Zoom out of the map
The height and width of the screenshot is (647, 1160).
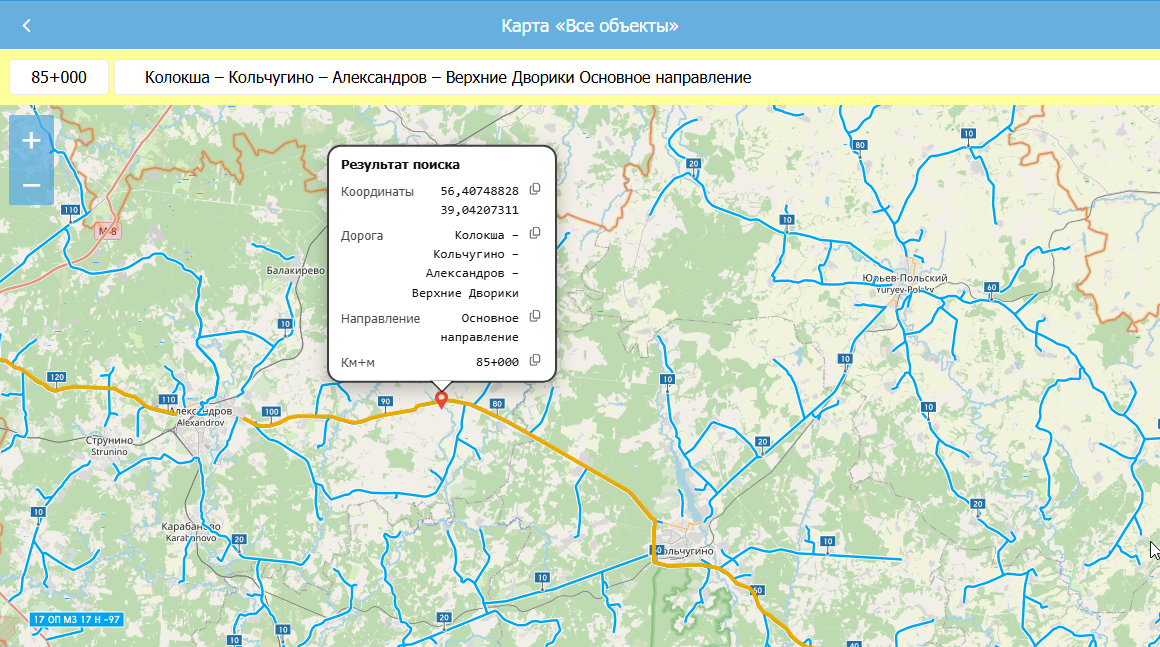[x=31, y=185]
